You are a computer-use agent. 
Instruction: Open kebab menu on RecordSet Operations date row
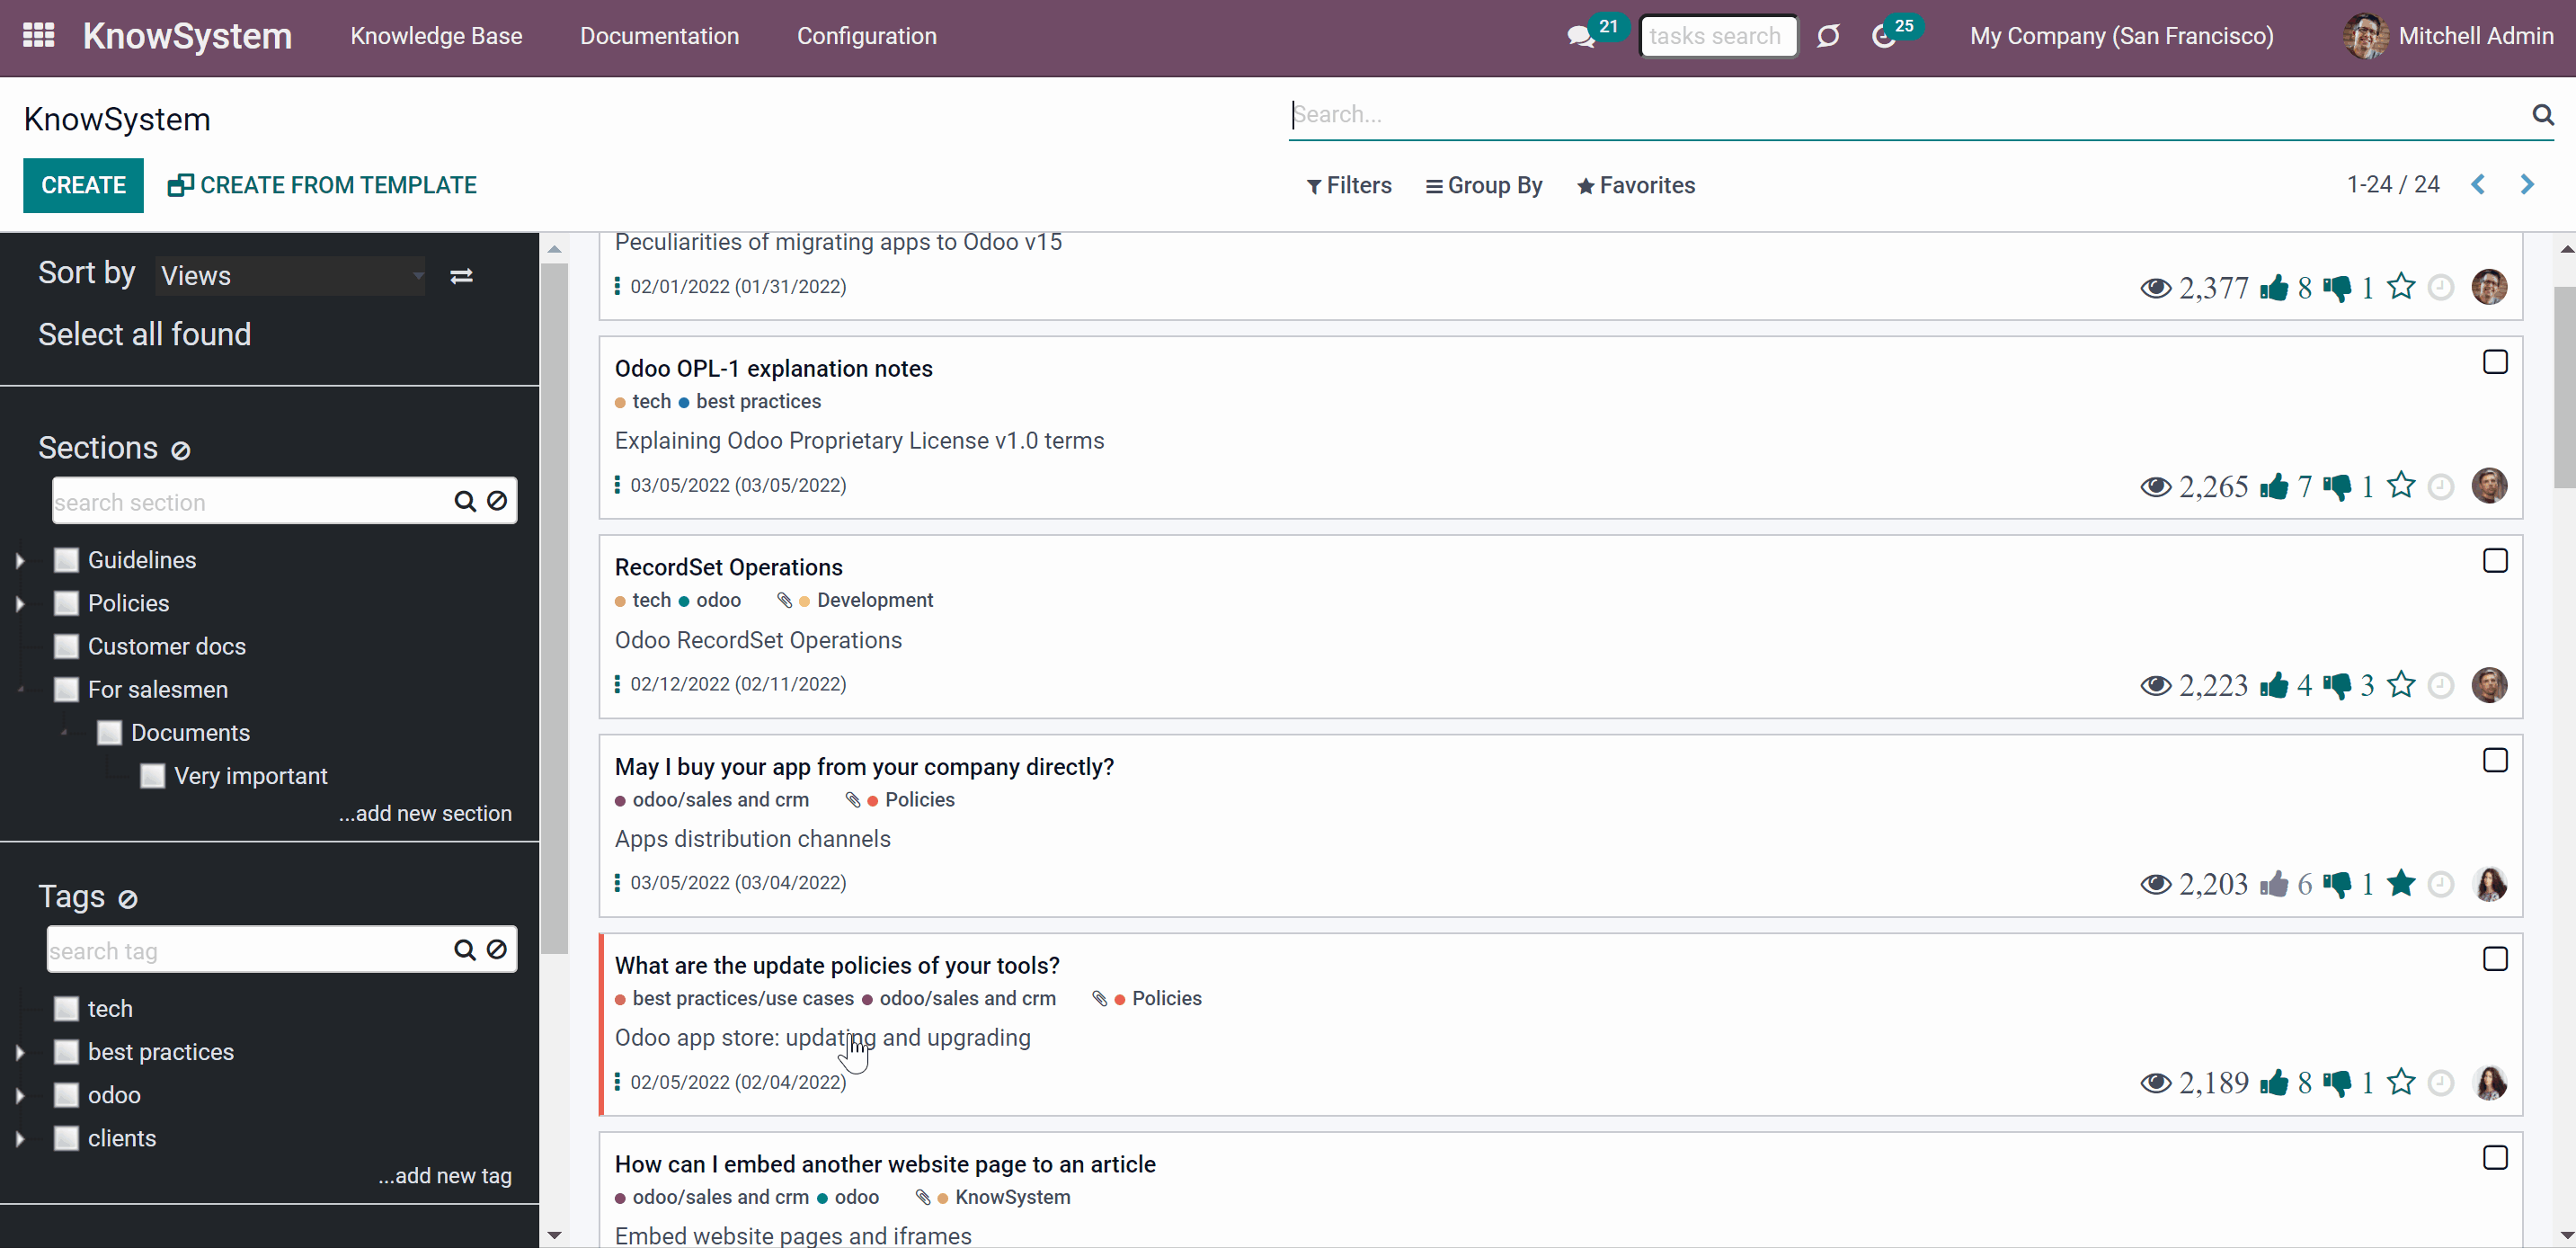point(617,684)
